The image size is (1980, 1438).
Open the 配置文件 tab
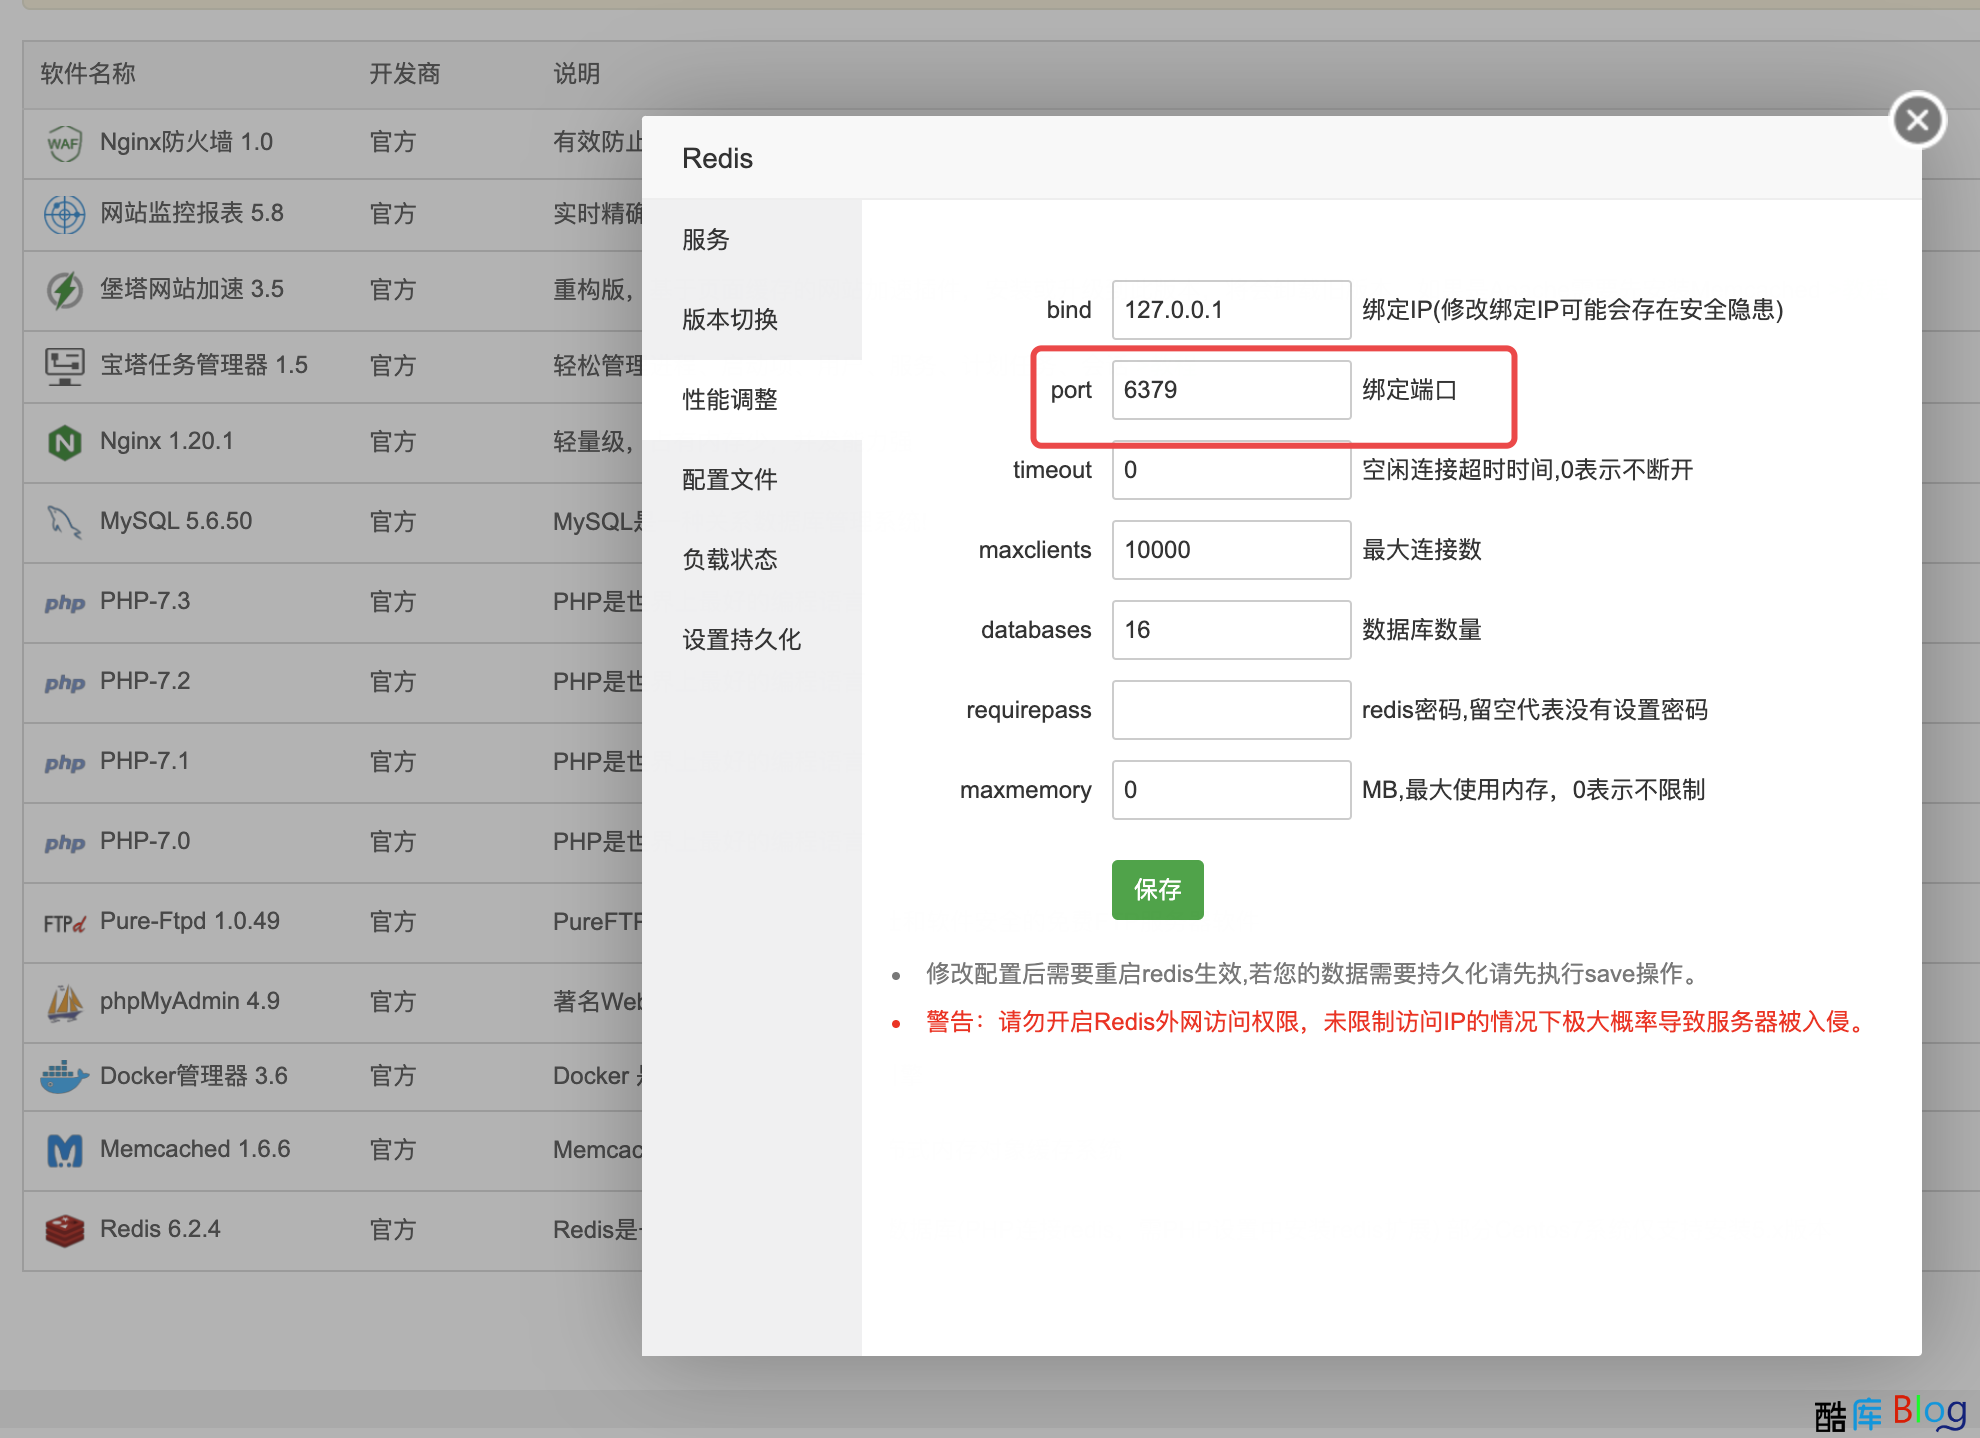point(752,480)
